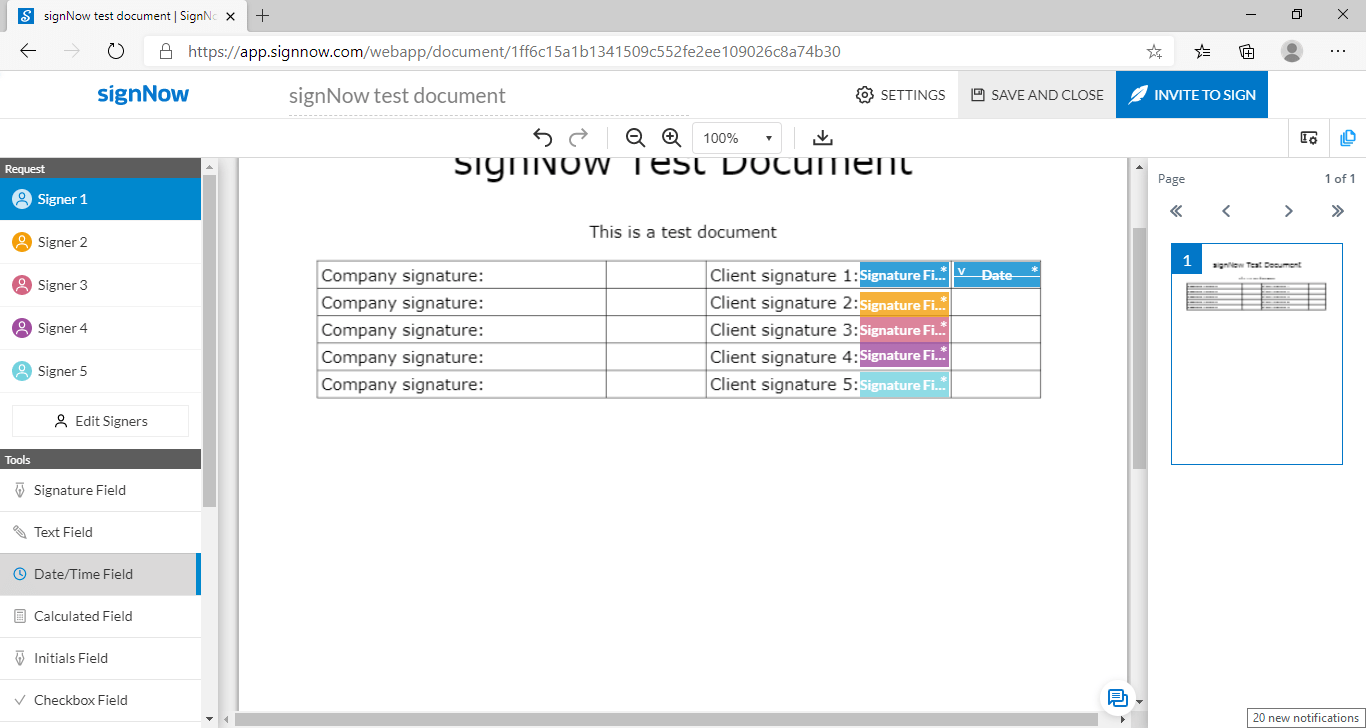Open the 100% zoom level dropdown

[x=737, y=138]
